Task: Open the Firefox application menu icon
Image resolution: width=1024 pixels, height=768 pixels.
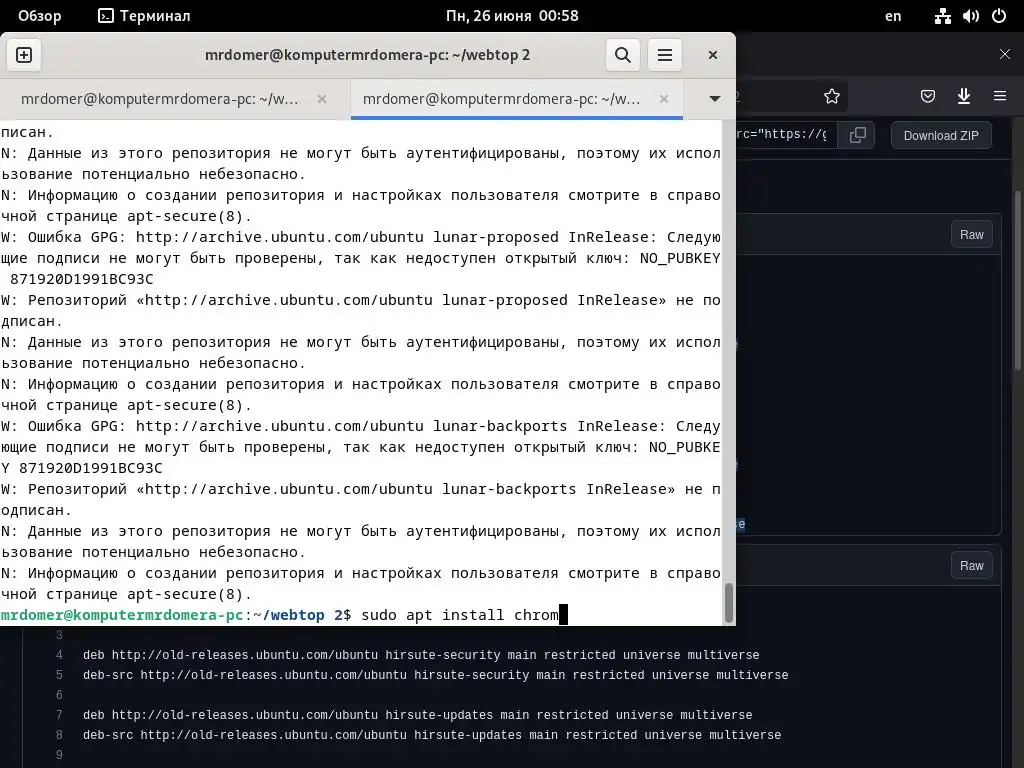Action: pyautogui.click(x=999, y=97)
